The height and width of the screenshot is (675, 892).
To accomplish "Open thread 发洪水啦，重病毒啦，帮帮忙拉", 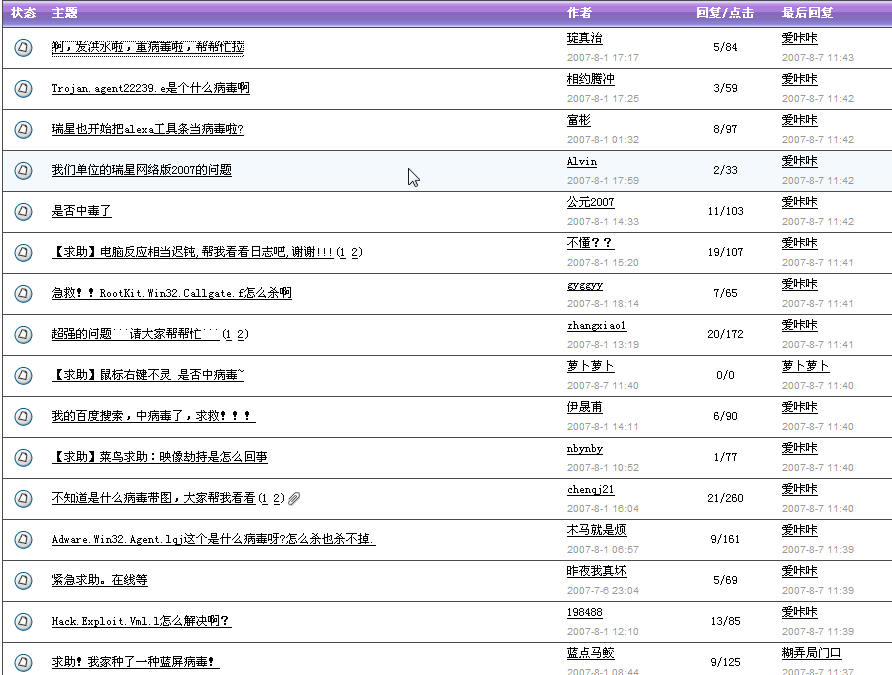I will point(148,47).
